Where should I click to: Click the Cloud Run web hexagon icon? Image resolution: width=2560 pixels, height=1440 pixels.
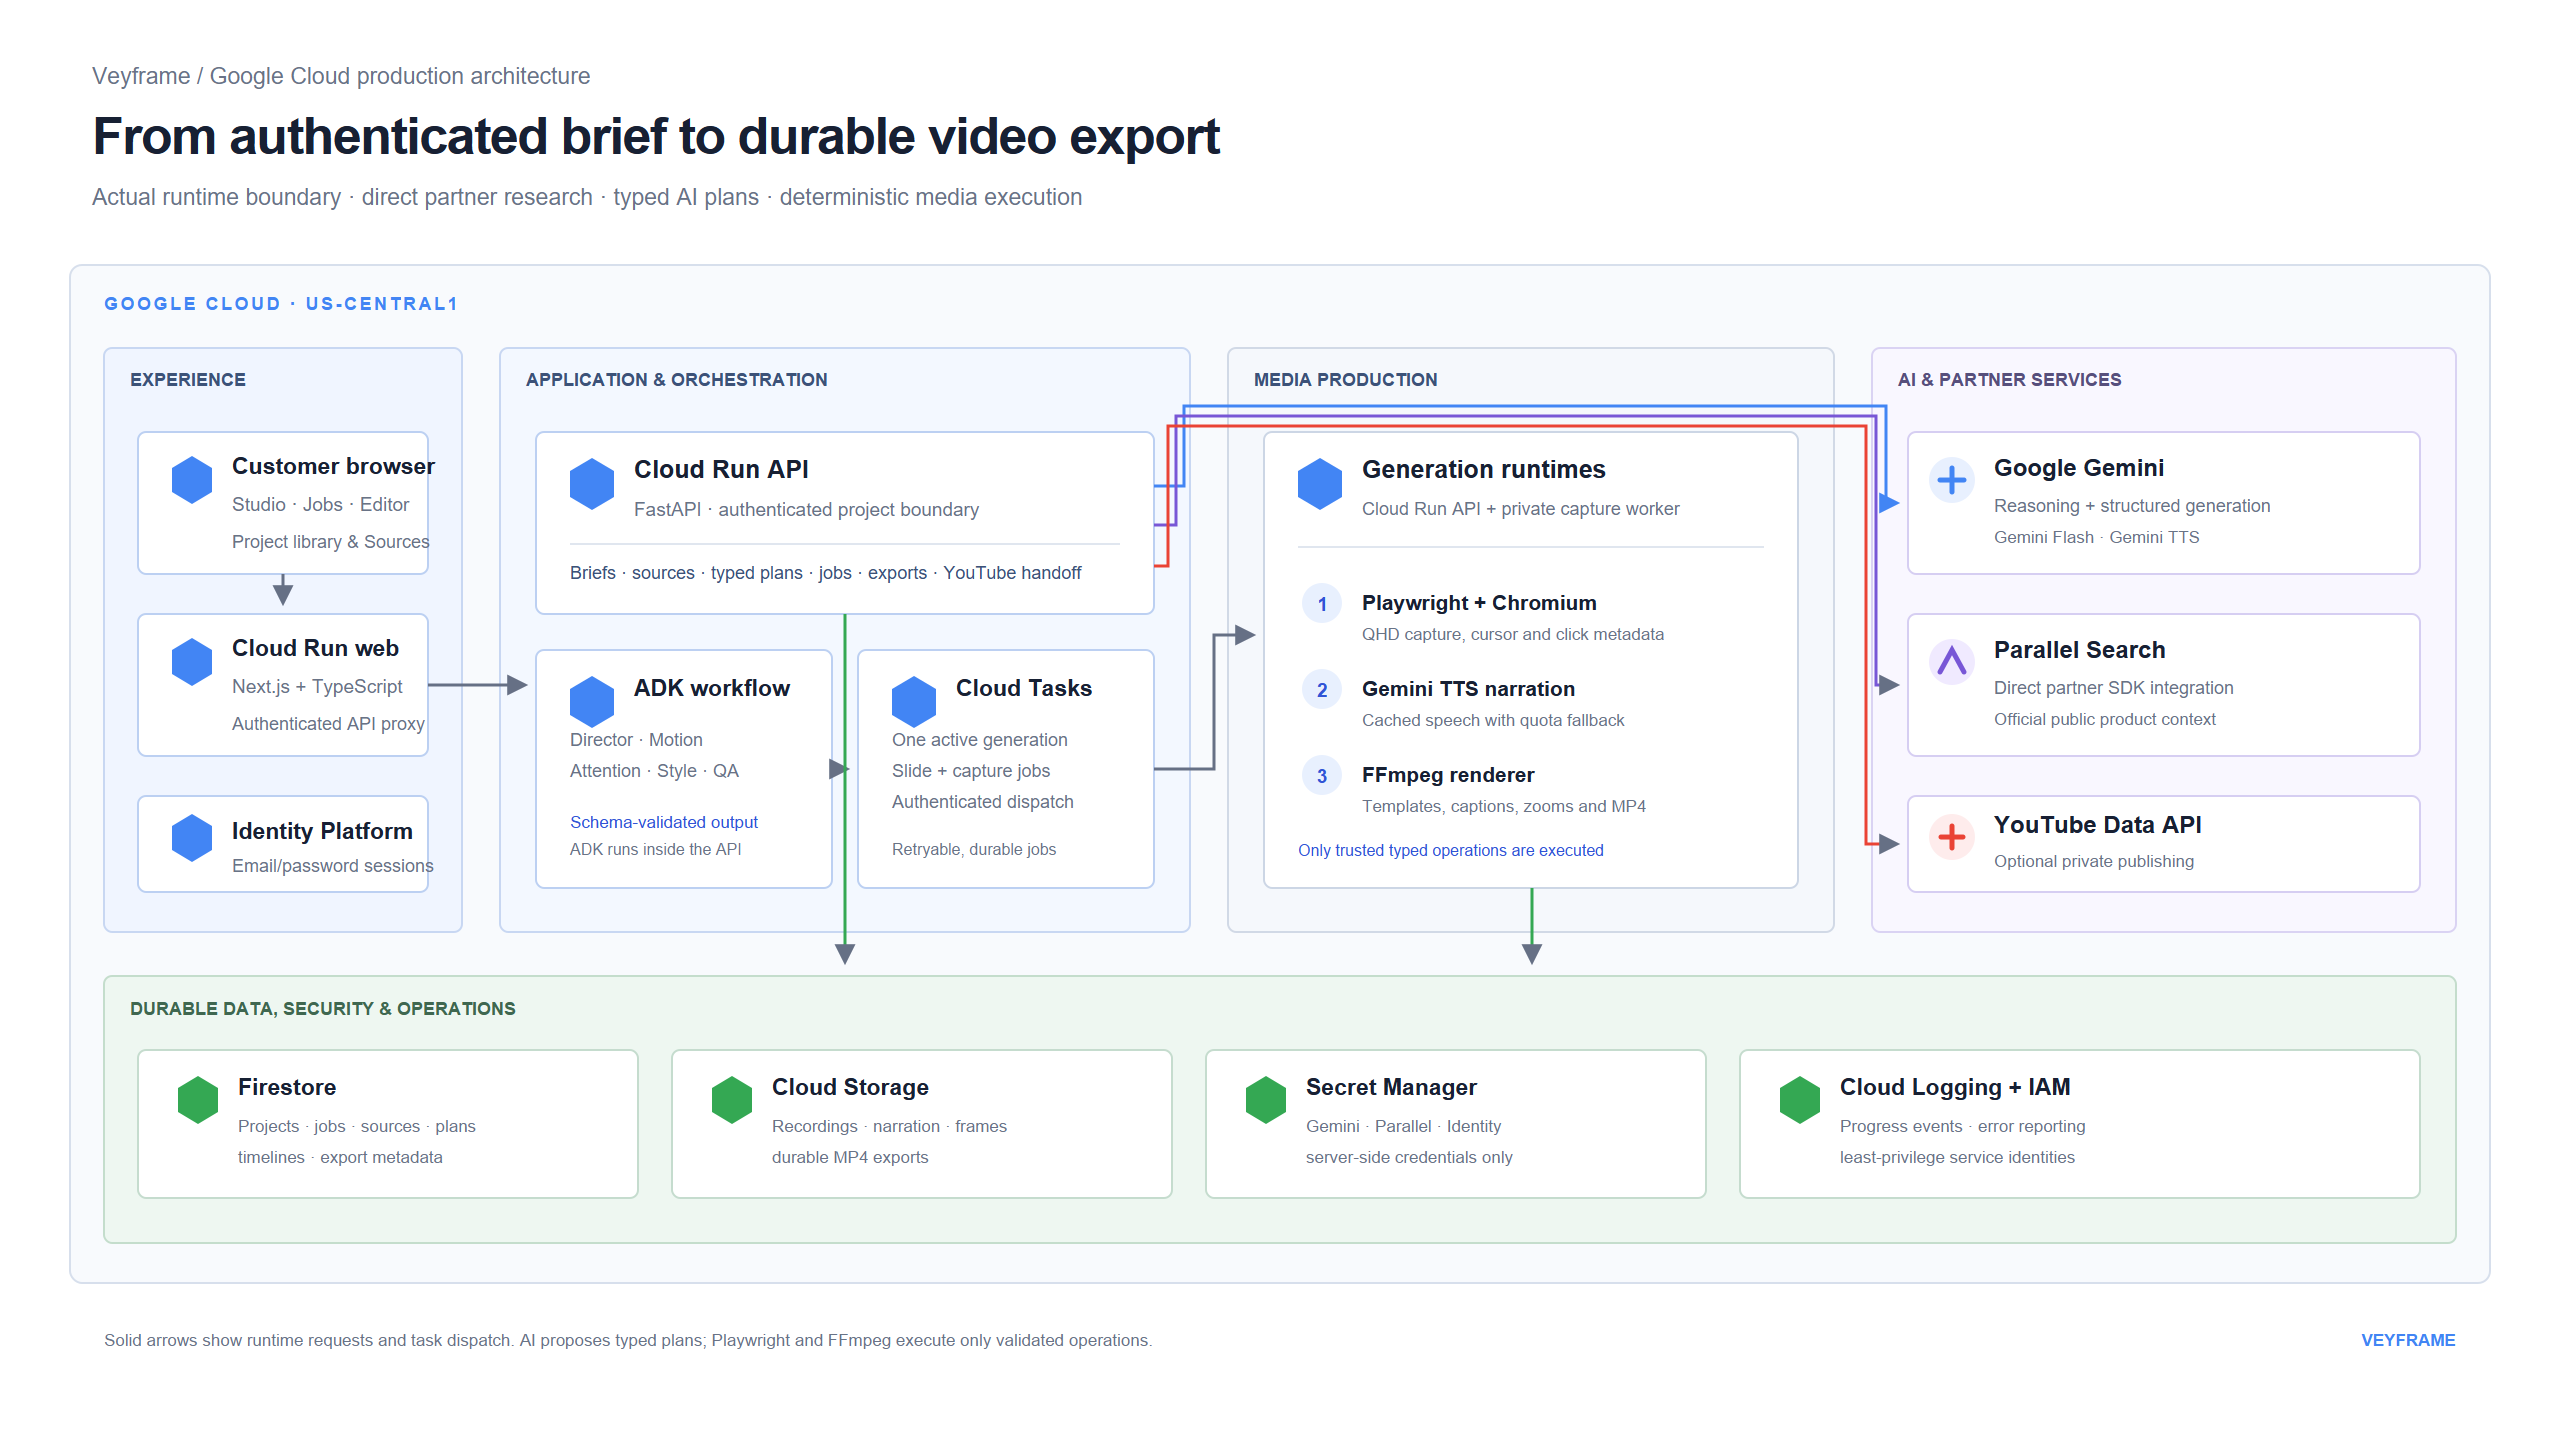coord(192,662)
